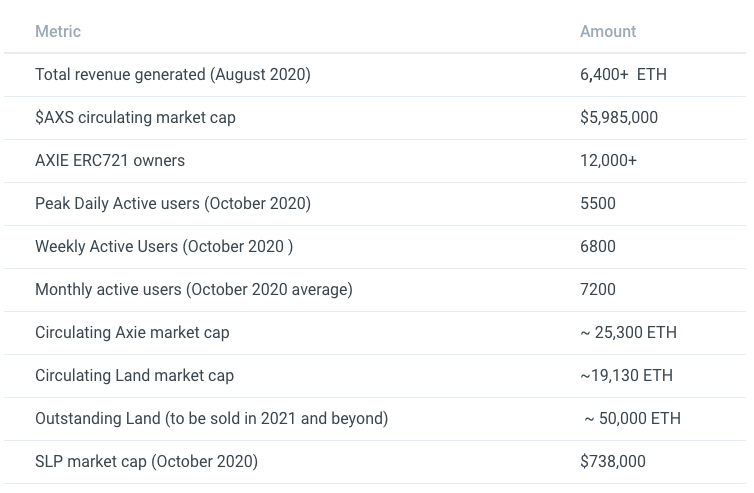Screen dimensions: 754x493
Task: Select Total revenue generated (August 2020) row
Action: point(173,75)
